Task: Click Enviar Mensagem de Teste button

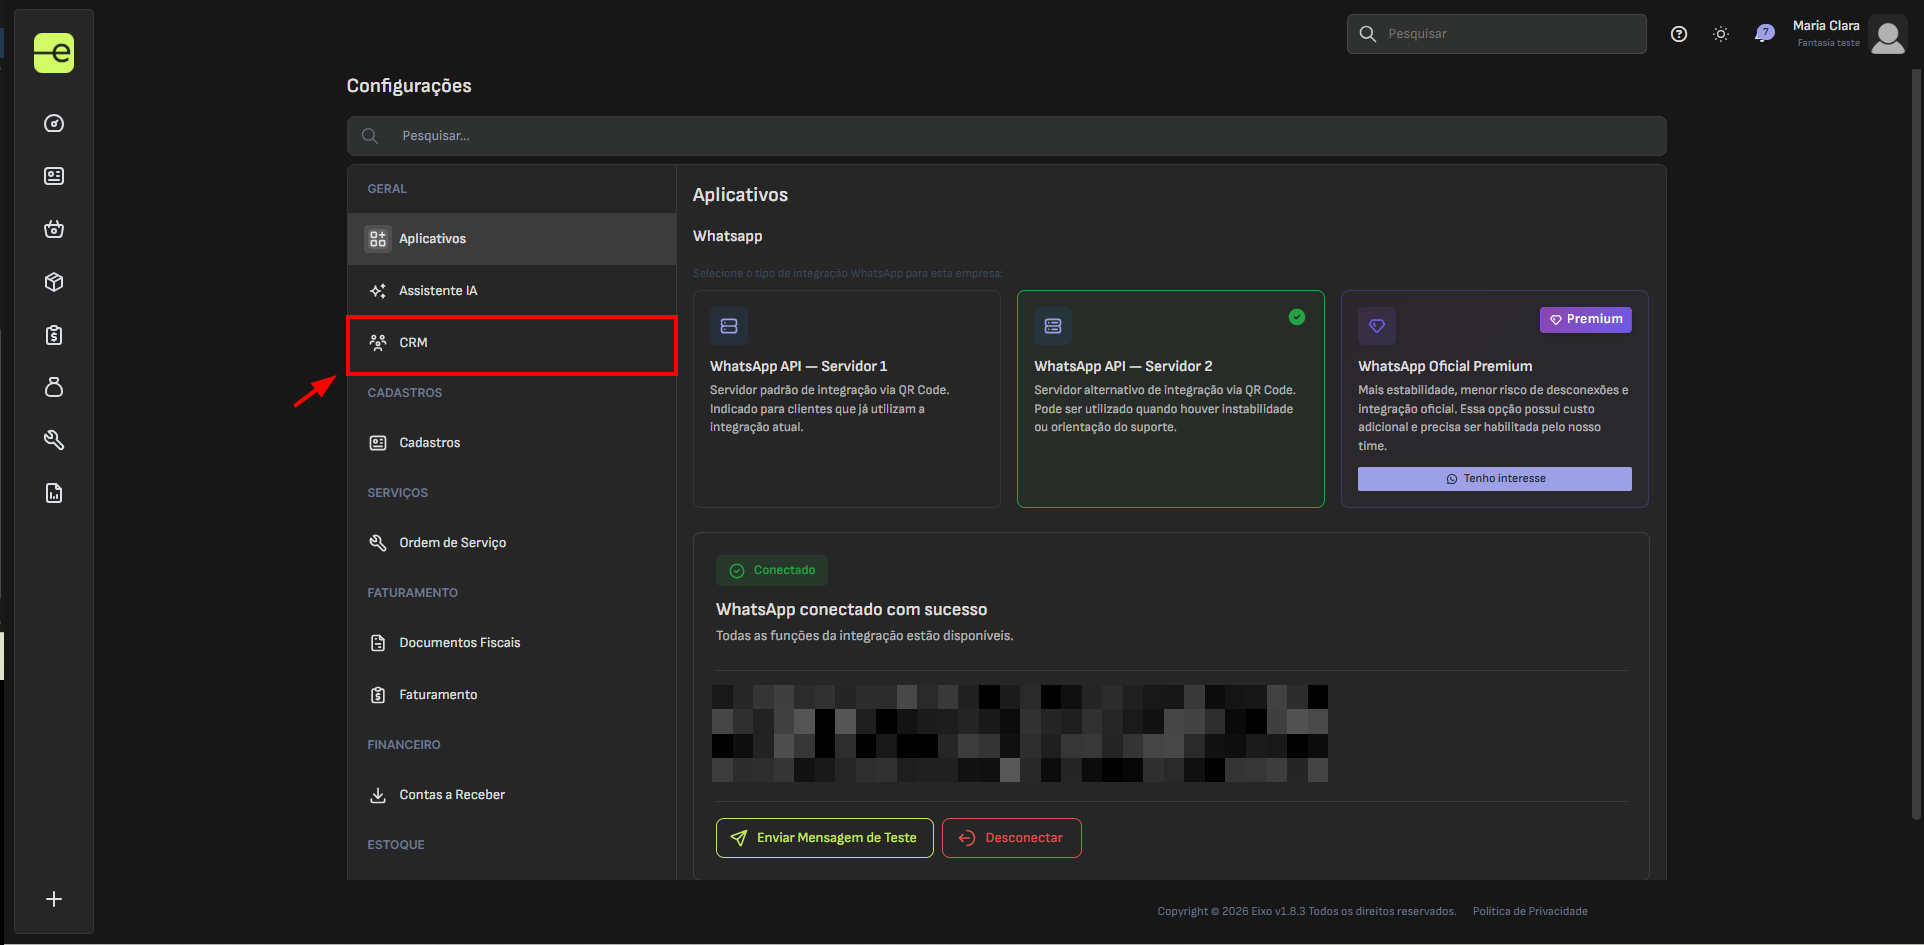Action: click(825, 838)
